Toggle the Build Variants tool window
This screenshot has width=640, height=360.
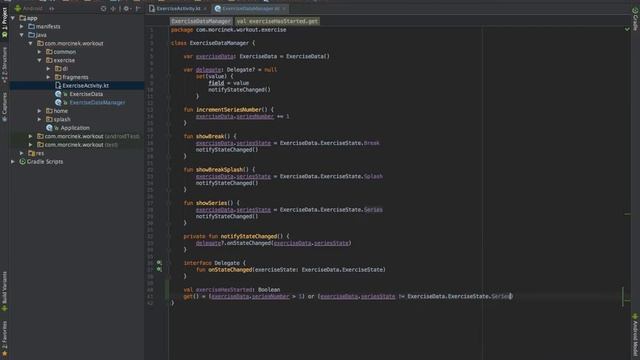coord(4,291)
